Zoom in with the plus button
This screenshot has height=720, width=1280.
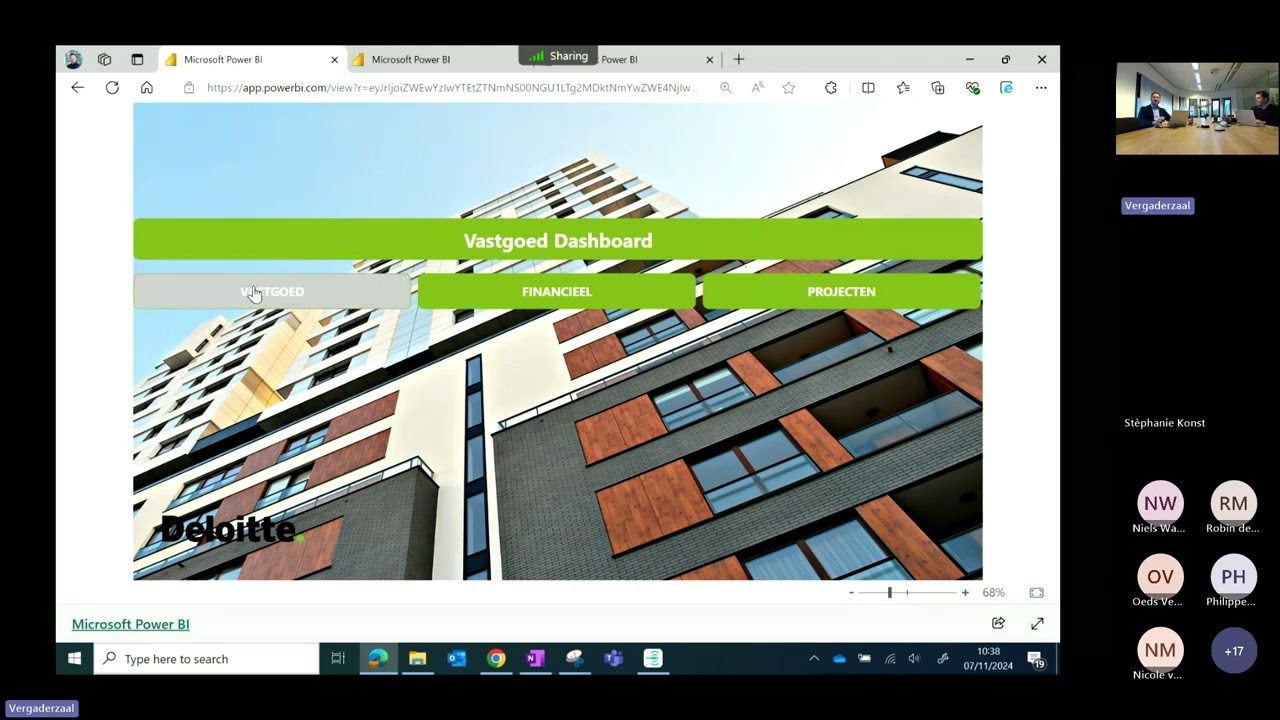coord(965,593)
